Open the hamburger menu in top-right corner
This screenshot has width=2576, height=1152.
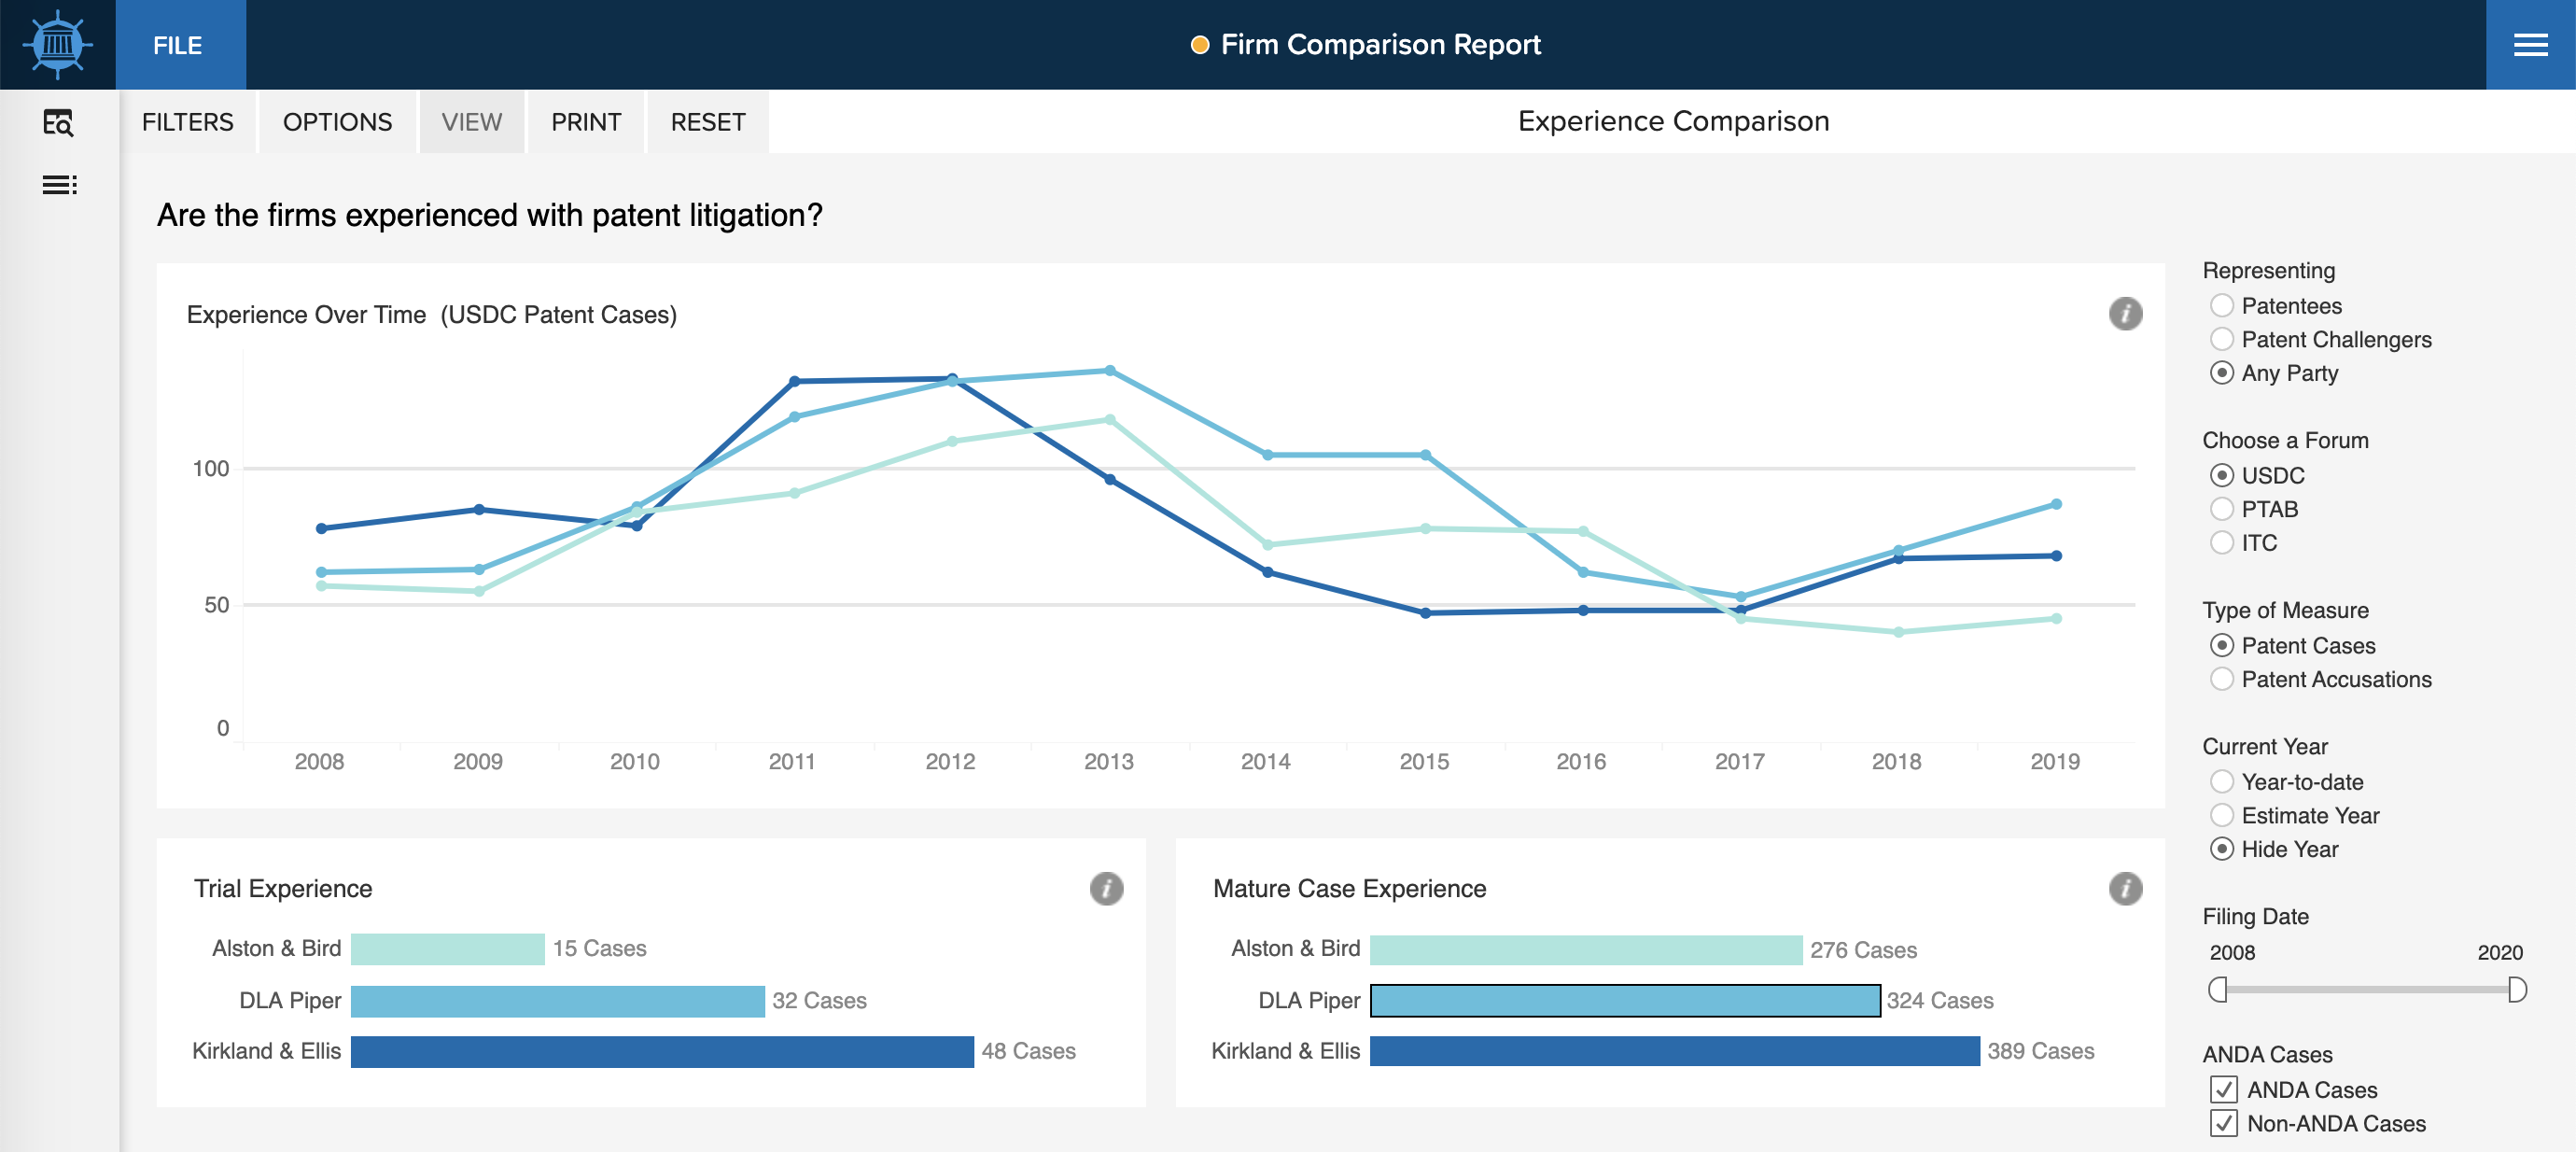point(2530,45)
